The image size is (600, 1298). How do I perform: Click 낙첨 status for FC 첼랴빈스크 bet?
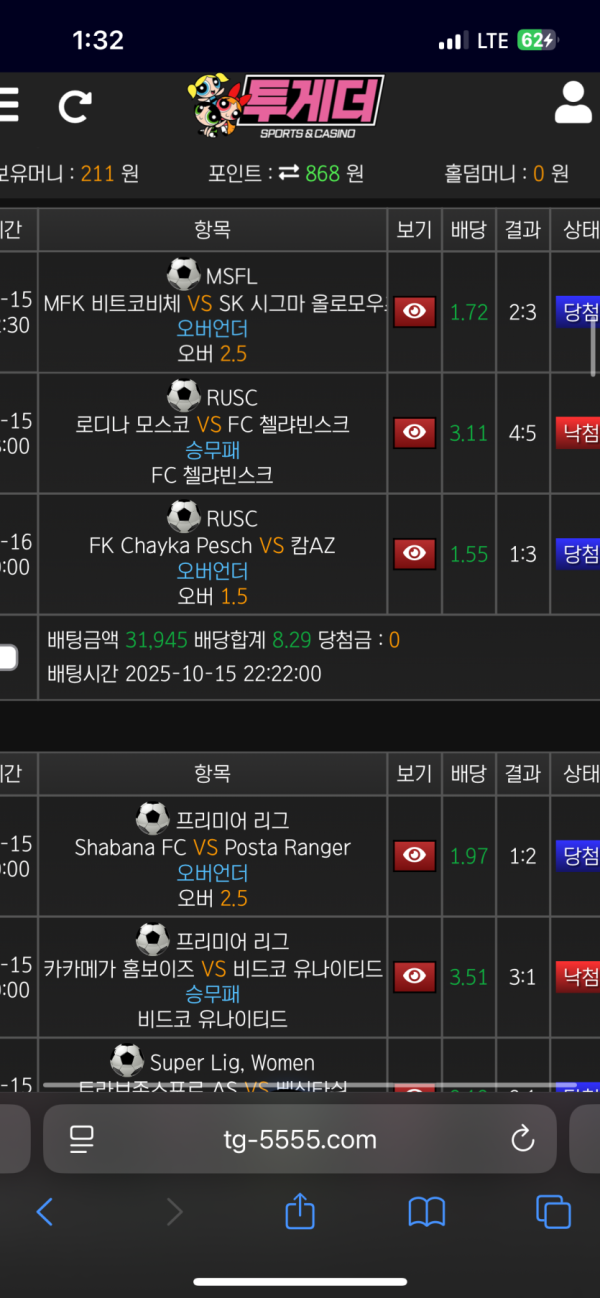(579, 433)
